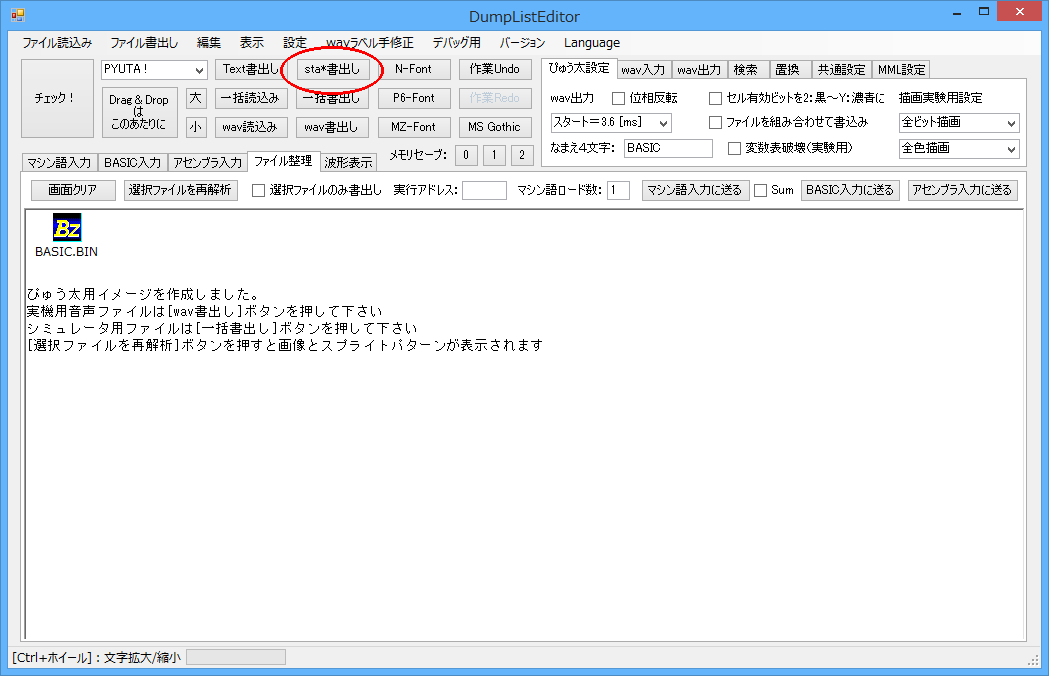Screen dimensions: 1049x676
Task: Click the 一括書出し button
Action: 332,98
